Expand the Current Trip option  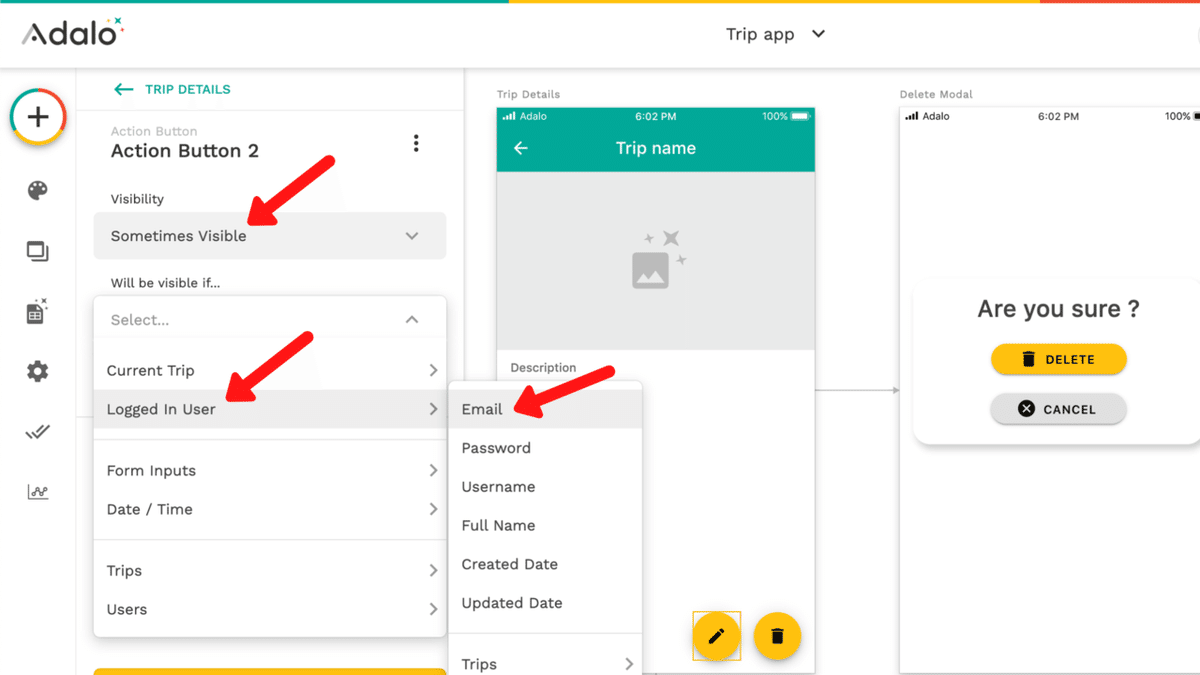click(270, 370)
